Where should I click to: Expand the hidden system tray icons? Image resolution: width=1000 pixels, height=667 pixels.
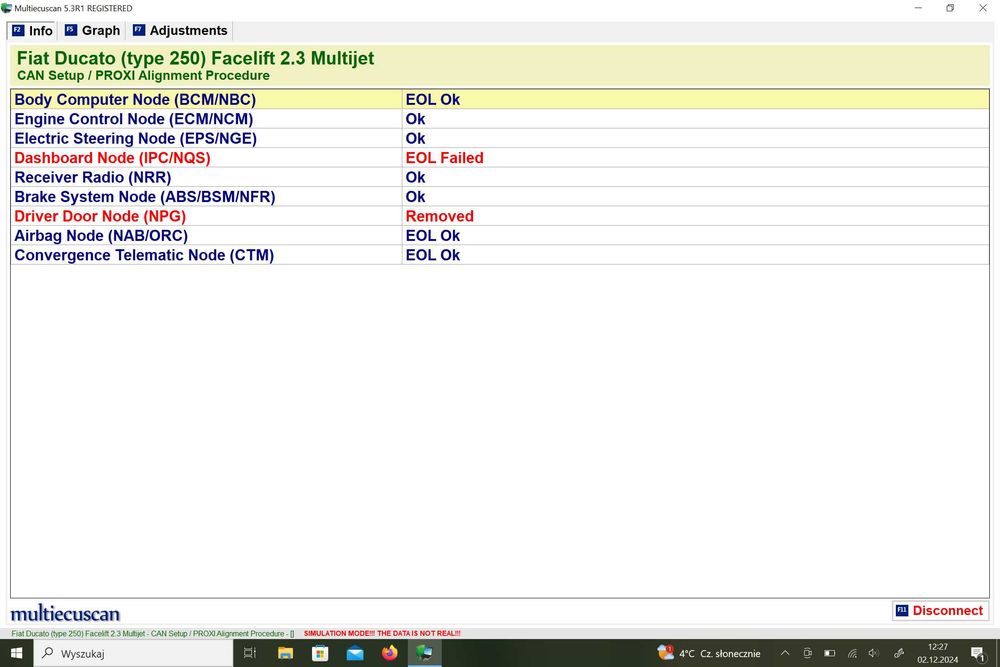[x=785, y=653]
